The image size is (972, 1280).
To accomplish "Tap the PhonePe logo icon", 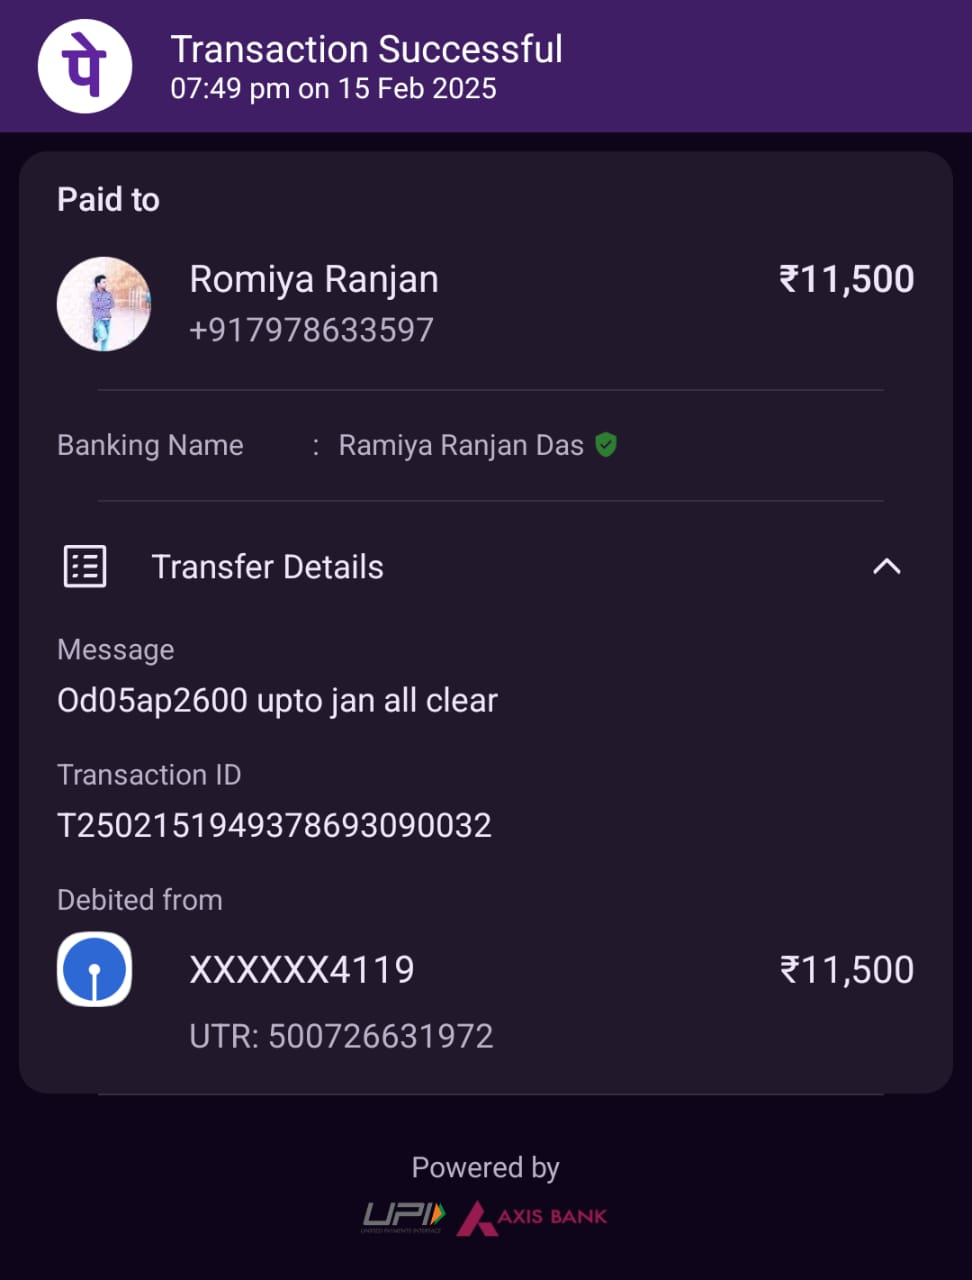I will pyautogui.click(x=85, y=66).
